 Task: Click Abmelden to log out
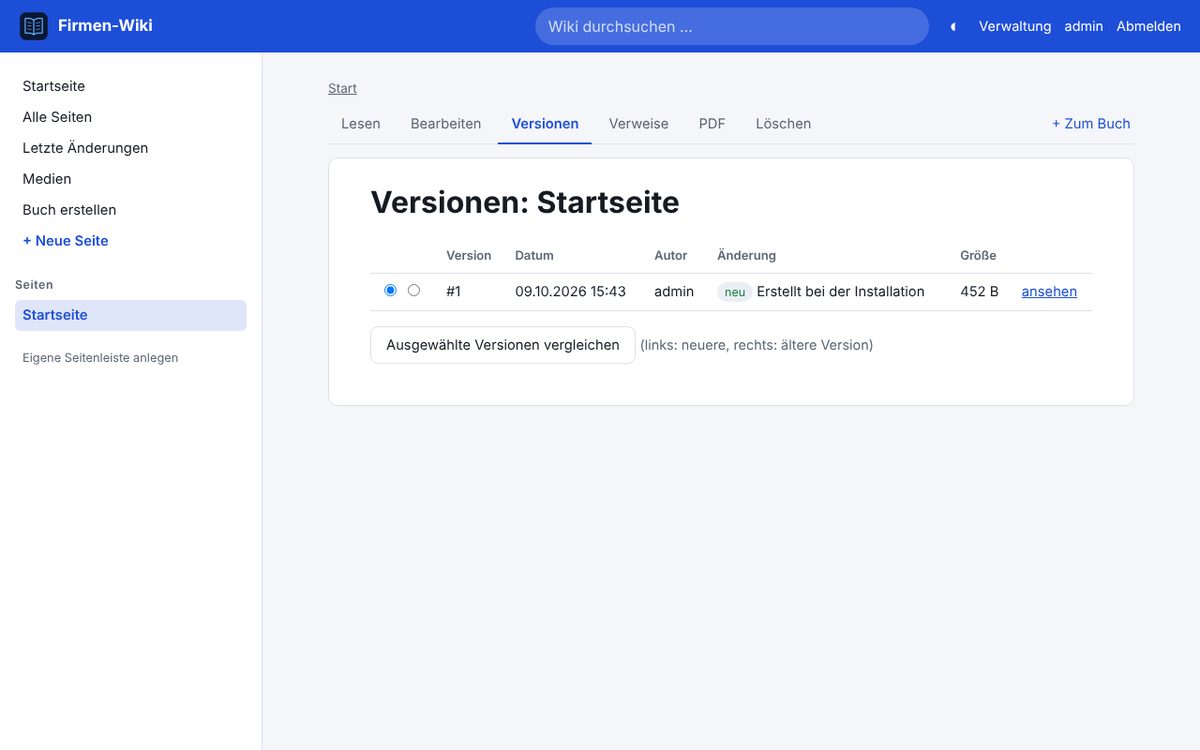coord(1149,27)
